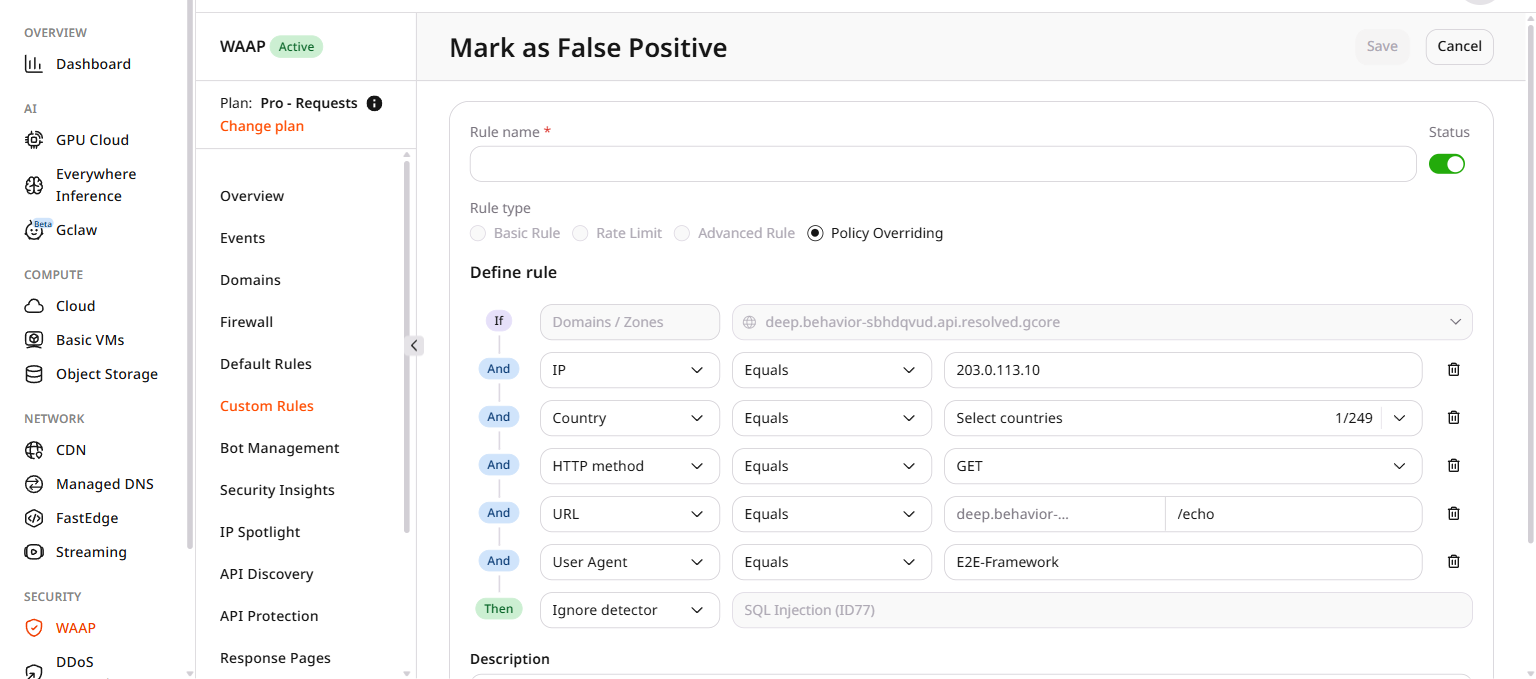Click the URL path field /echo
The image size is (1536, 679).
pos(1294,514)
